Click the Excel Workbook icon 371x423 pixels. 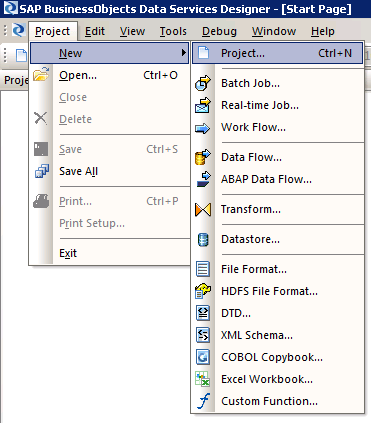(x=203, y=379)
